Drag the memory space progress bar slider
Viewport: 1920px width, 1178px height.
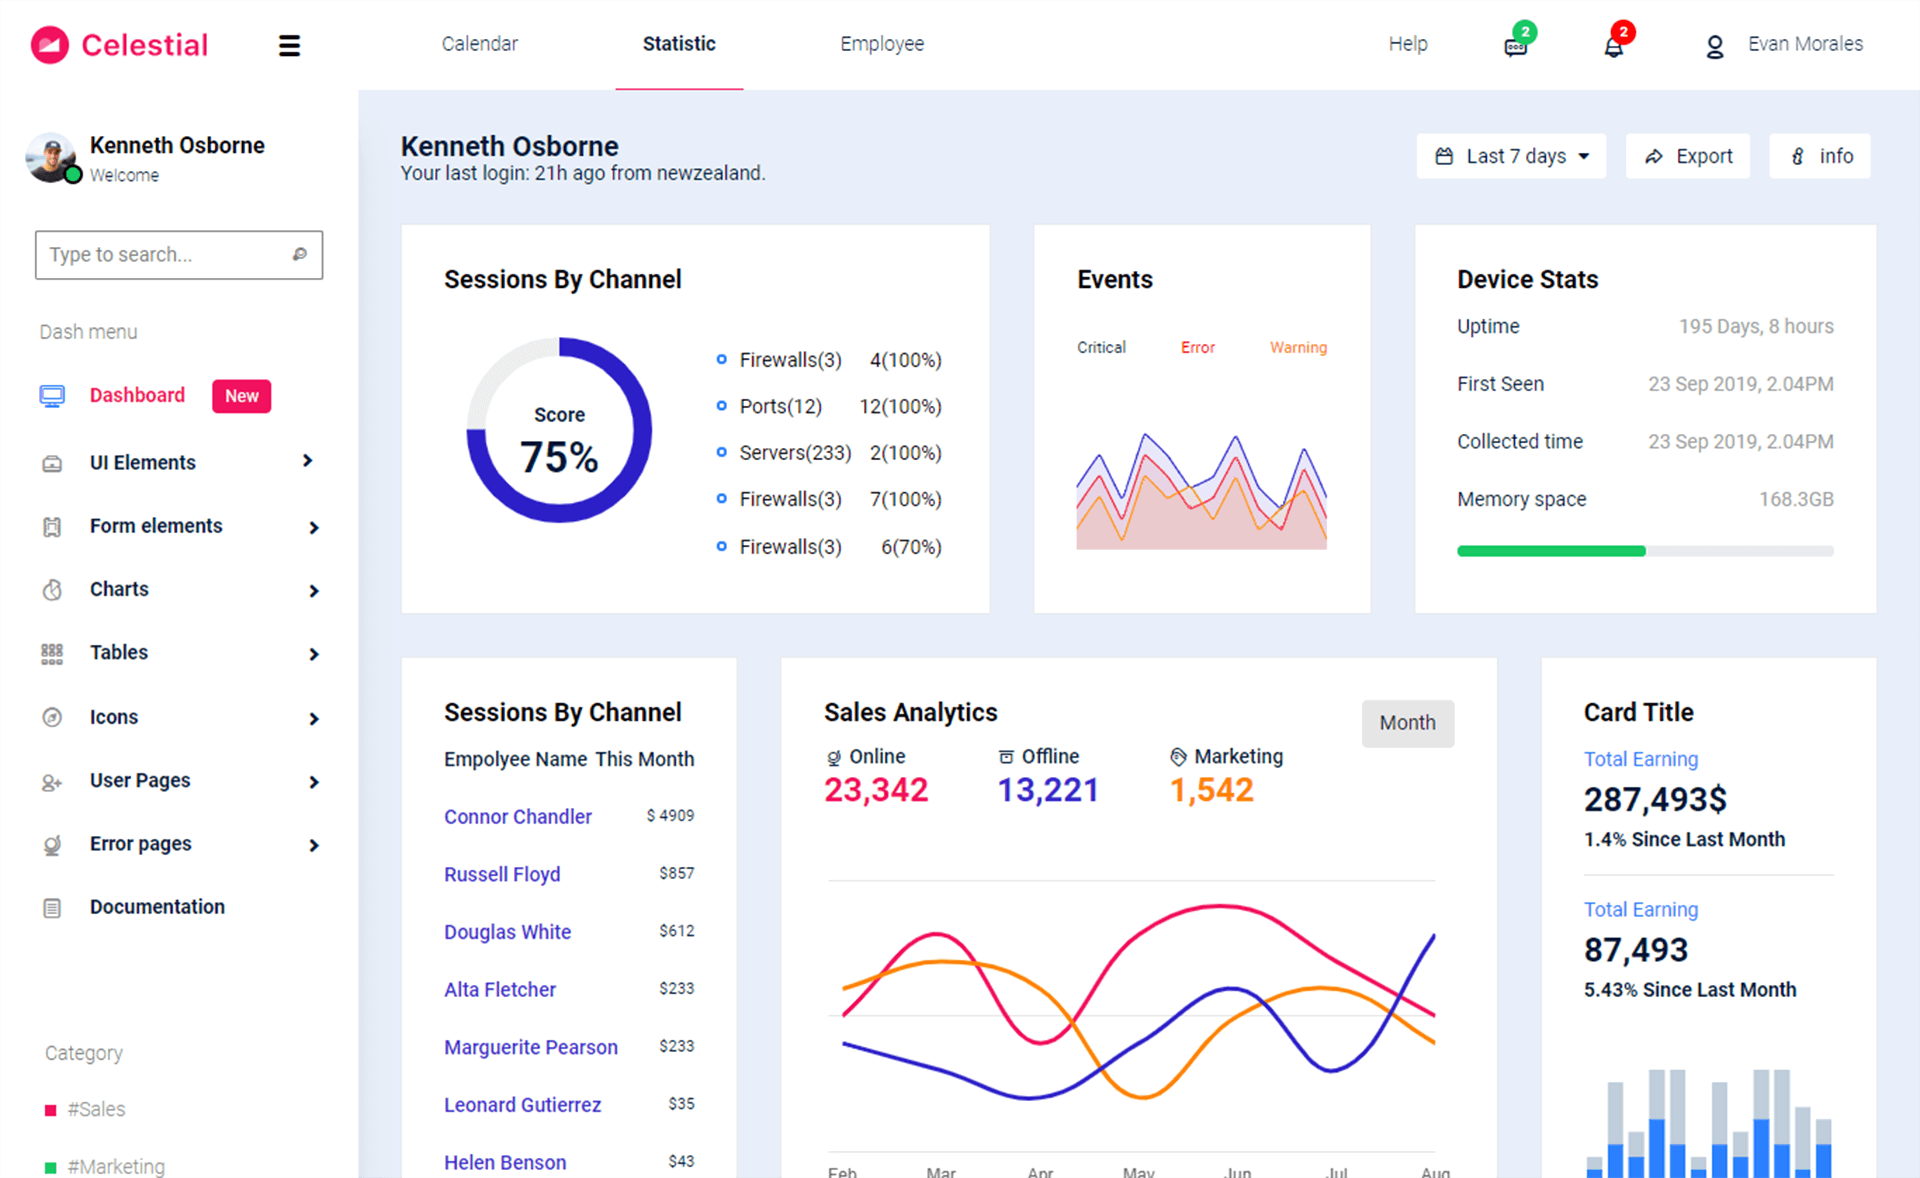[1643, 547]
